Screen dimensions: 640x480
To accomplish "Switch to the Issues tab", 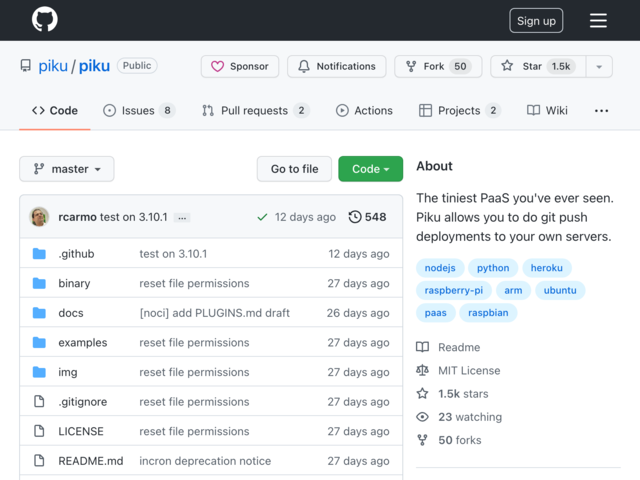I will pyautogui.click(x=139, y=111).
